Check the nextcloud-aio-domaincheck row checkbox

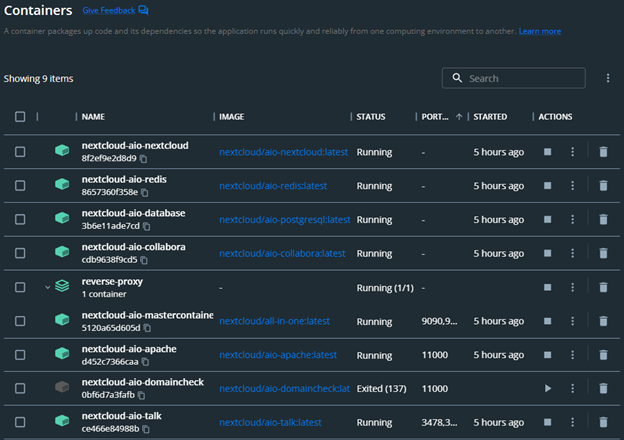tap(20, 388)
